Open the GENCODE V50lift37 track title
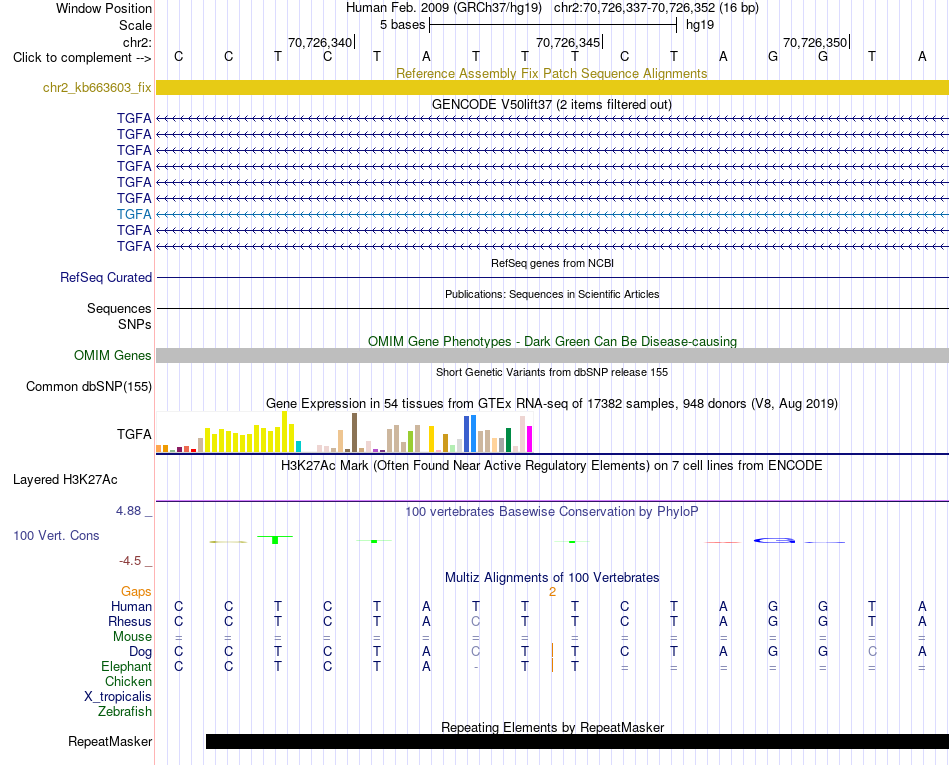The height and width of the screenshot is (765, 950). pos(552,104)
